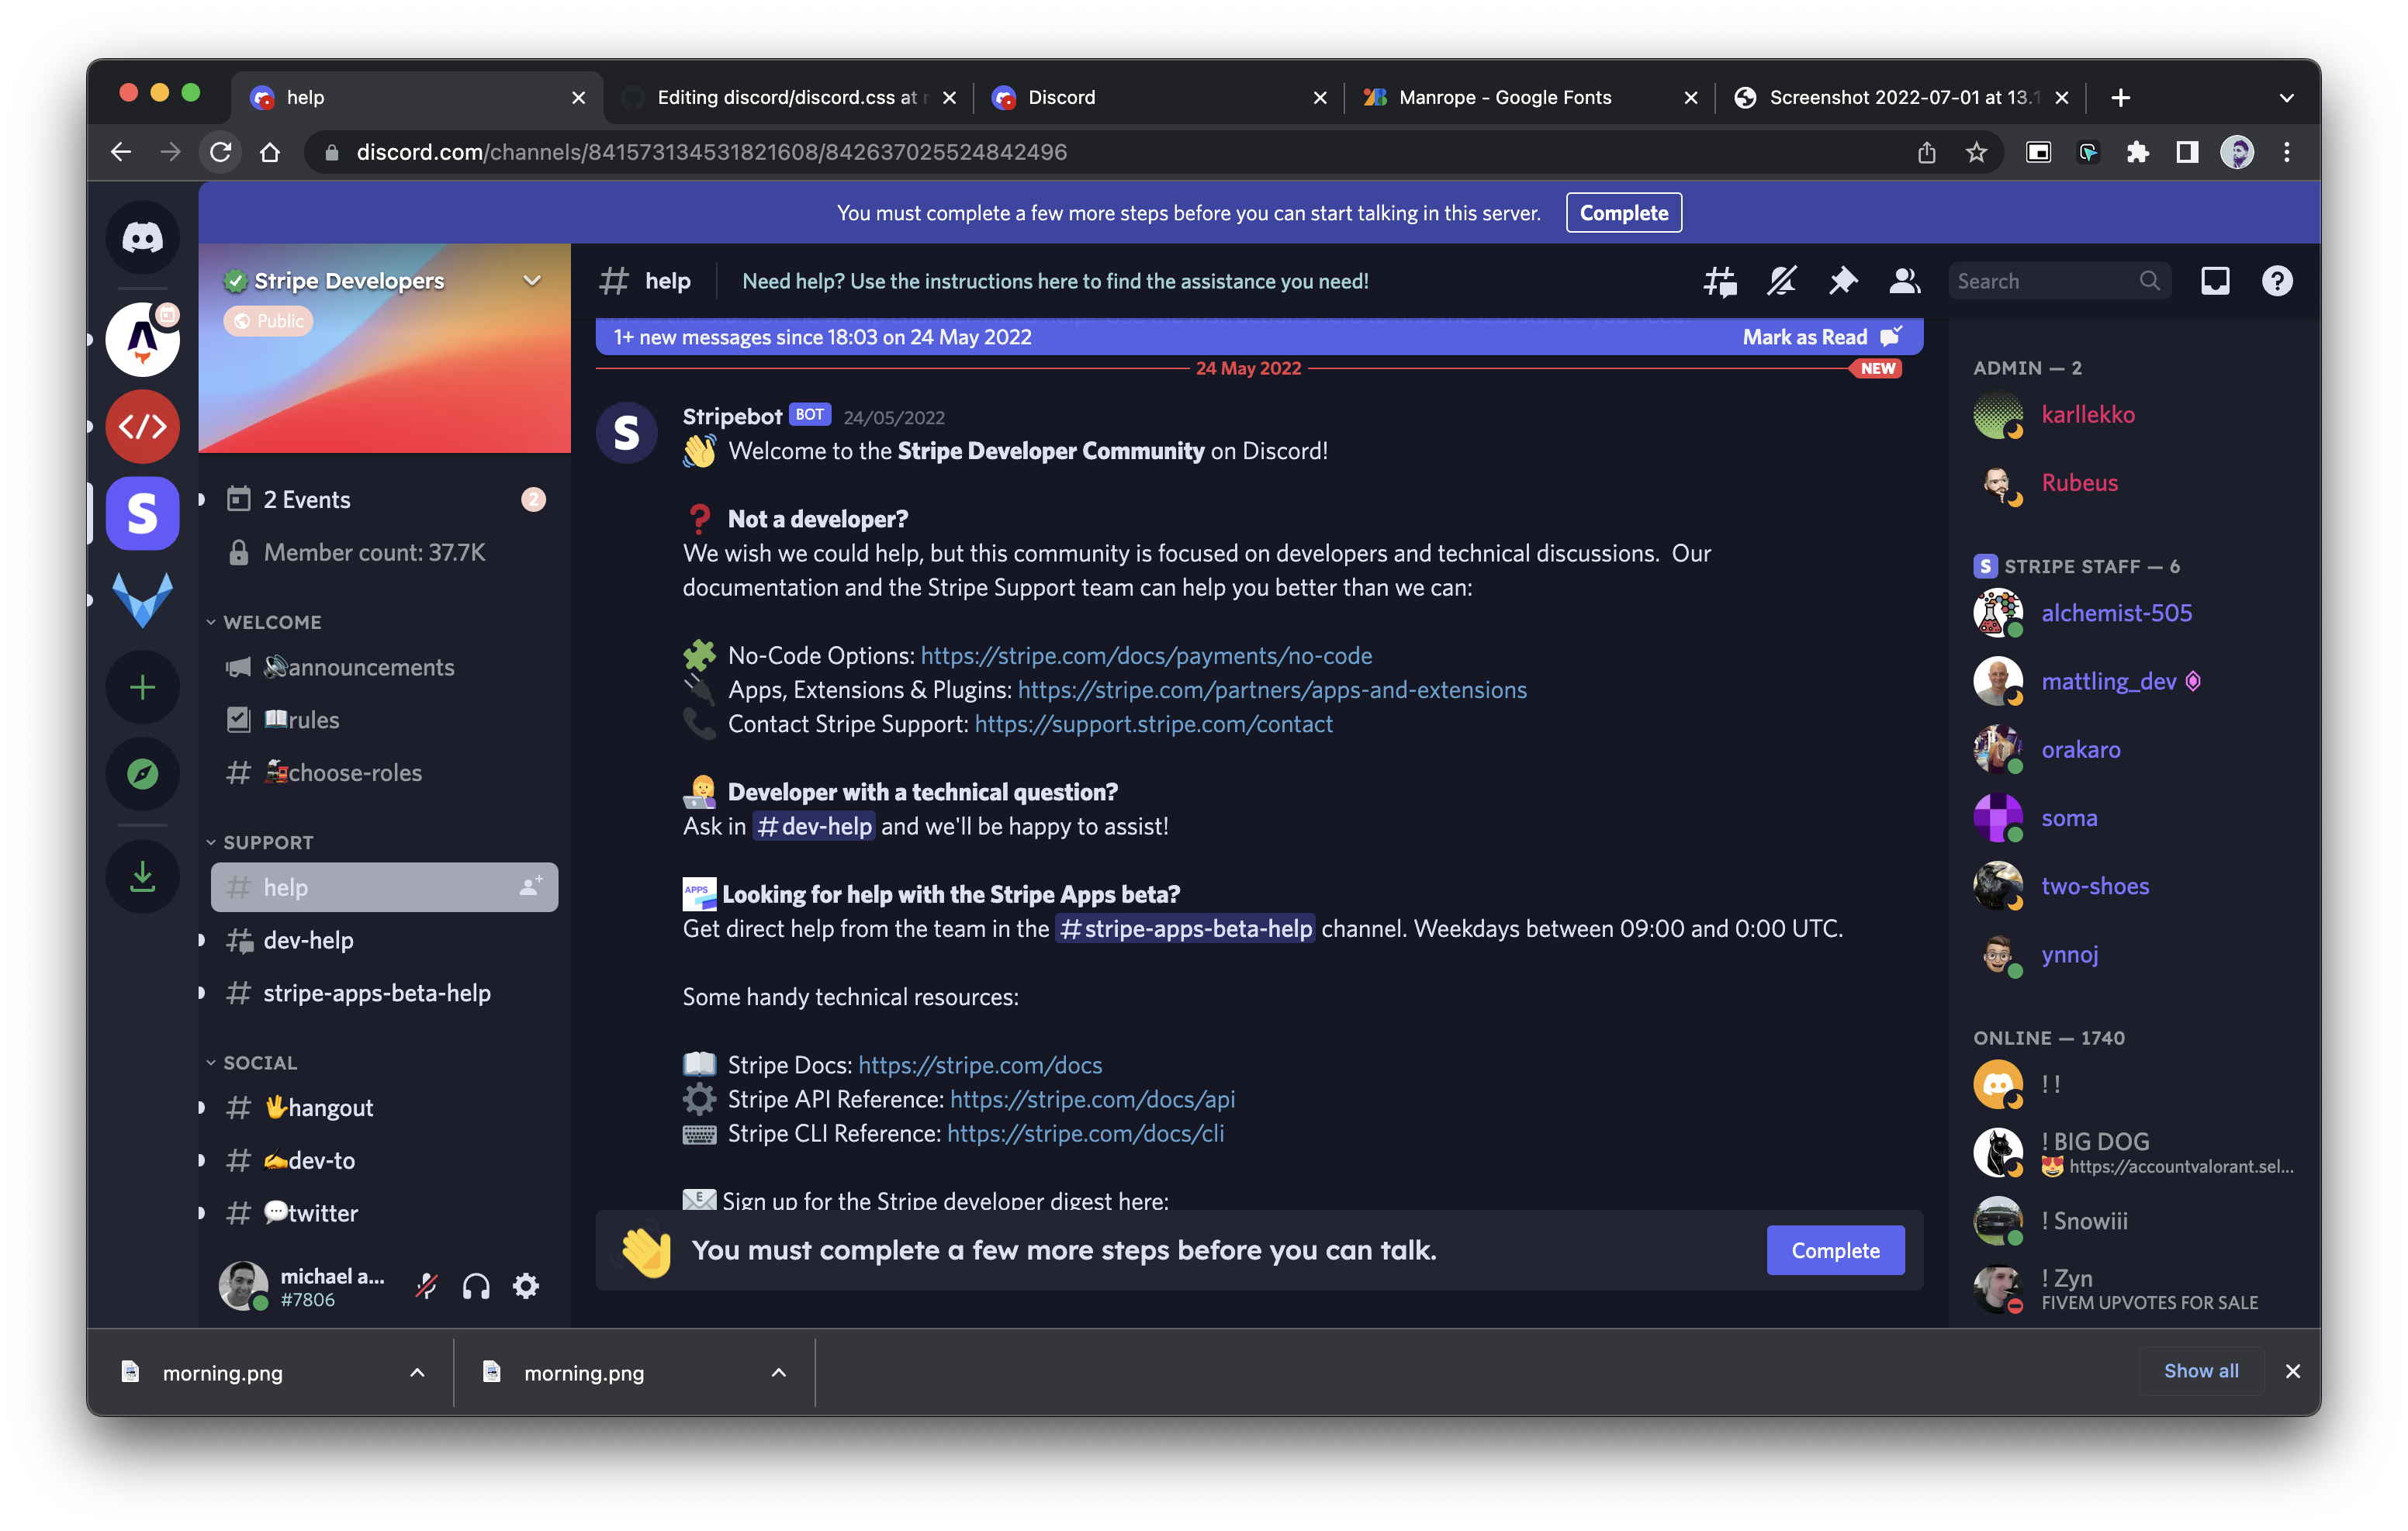Screen dimensions: 2408x1531
Task: Collapse the WELCOME channel category
Action: coord(272,622)
